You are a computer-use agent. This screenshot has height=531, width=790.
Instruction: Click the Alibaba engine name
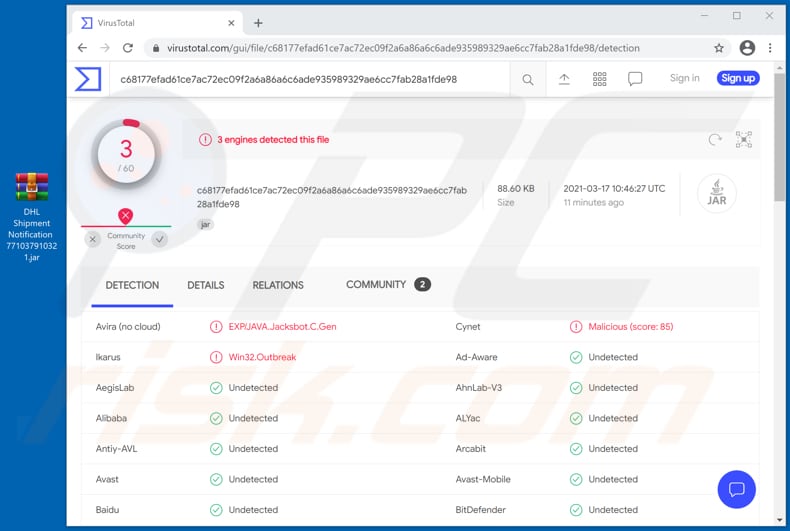point(111,418)
